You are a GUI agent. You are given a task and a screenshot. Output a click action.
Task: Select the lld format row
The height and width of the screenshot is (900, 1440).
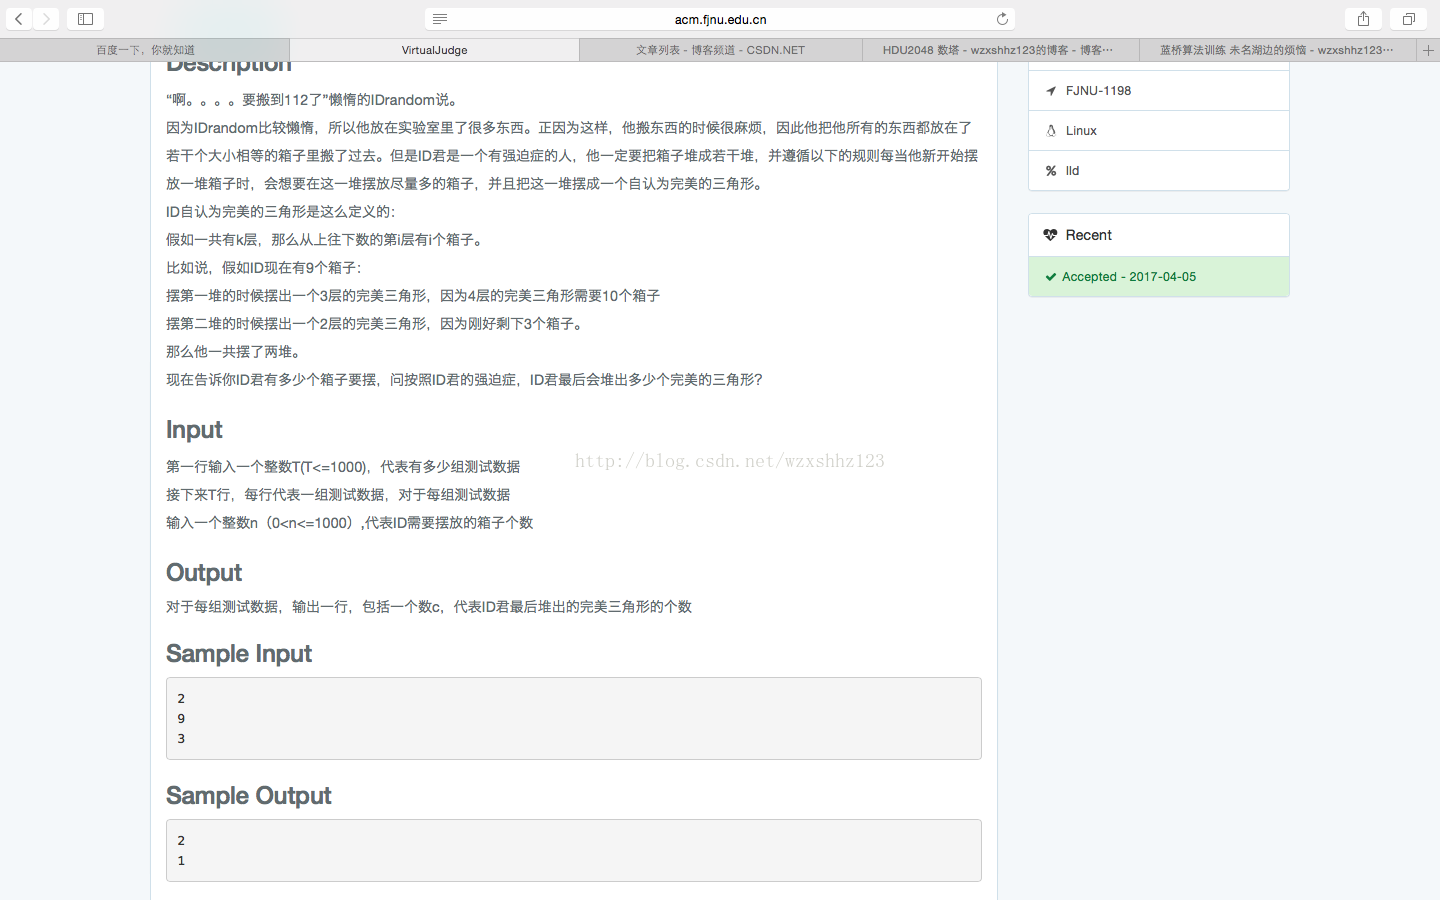1159,171
